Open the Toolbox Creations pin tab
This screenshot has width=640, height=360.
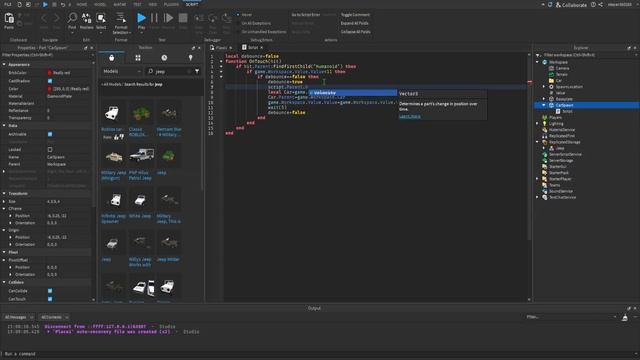click(190, 58)
